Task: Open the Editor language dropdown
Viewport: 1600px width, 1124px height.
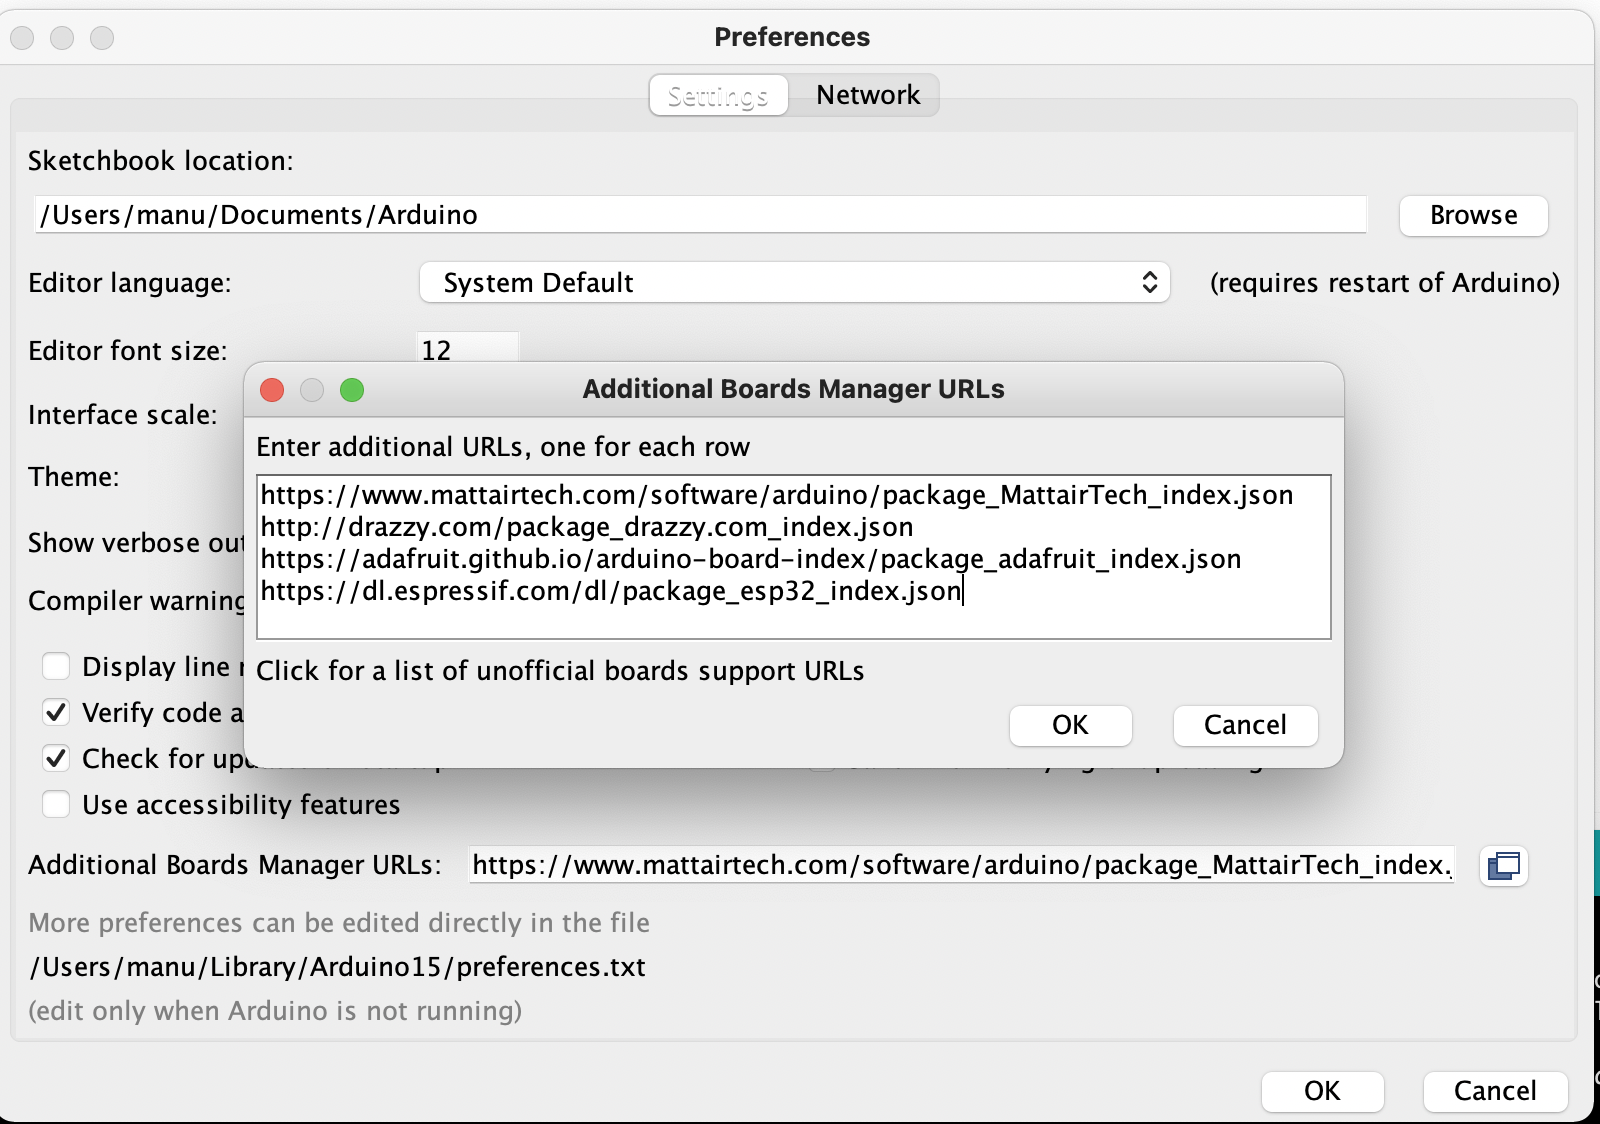Action: point(794,283)
